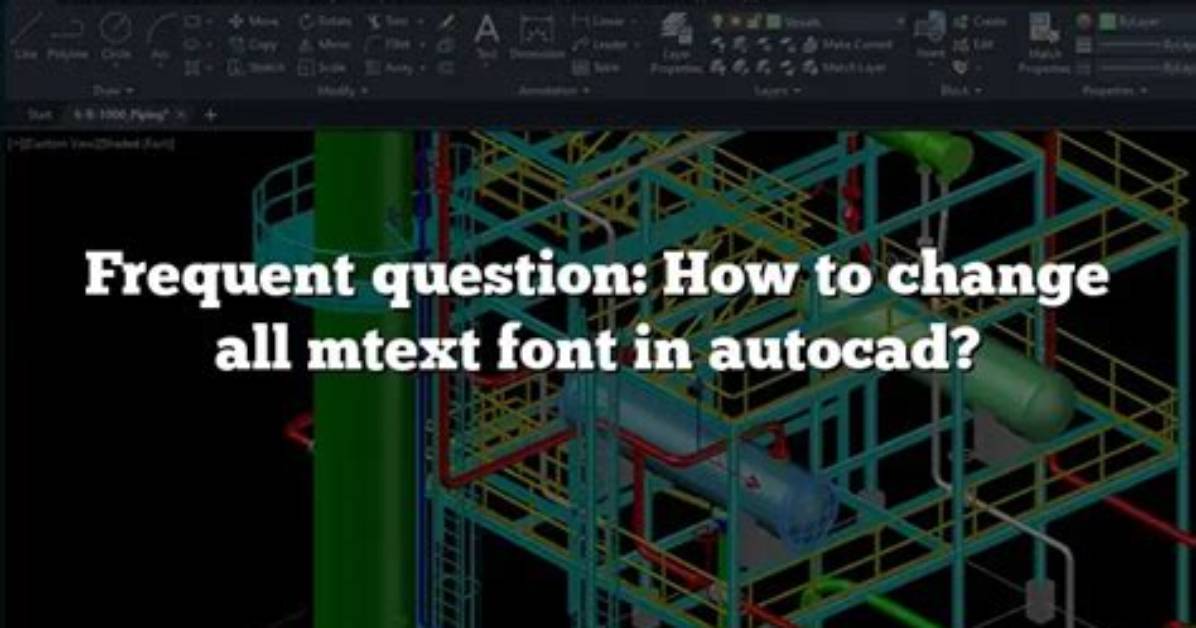Toggle the layer freeze sun icon

[x=734, y=22]
